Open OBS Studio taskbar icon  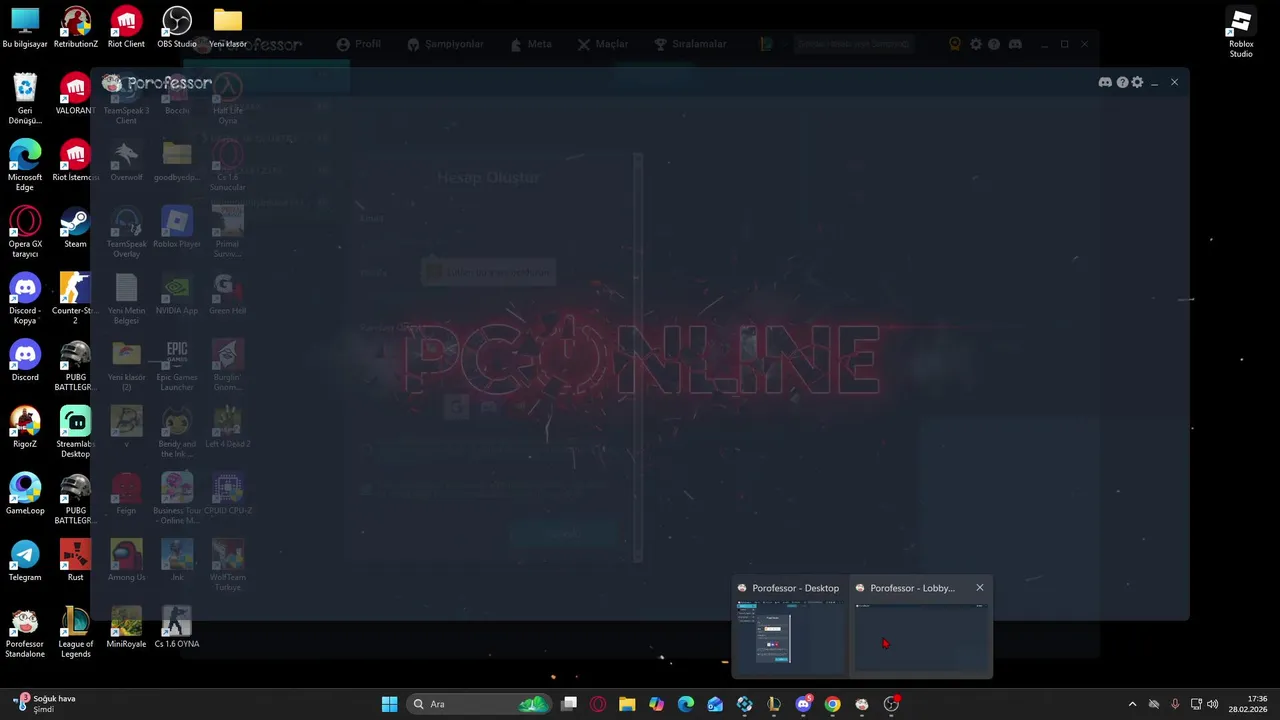point(891,704)
